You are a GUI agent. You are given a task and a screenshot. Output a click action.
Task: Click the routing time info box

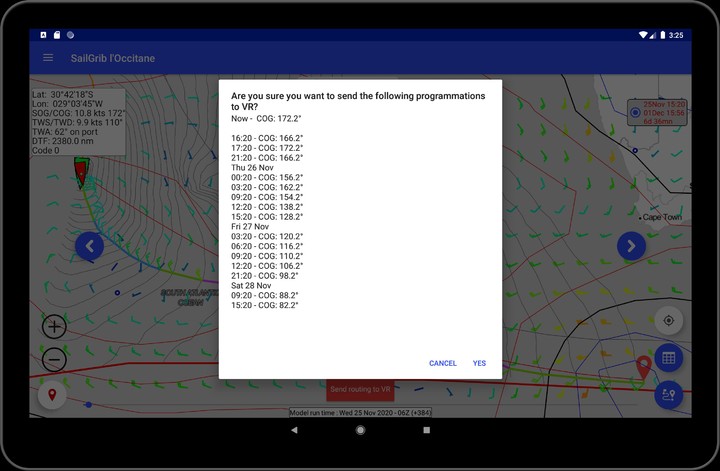tap(657, 112)
